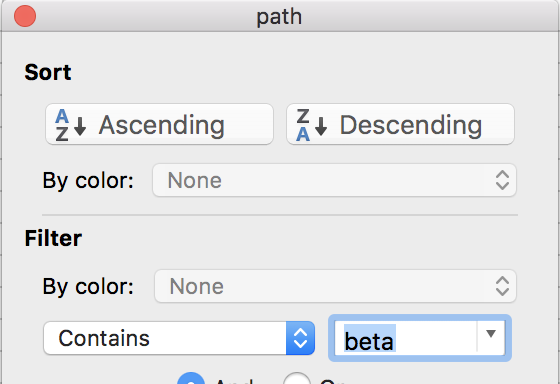Click the path title bar text
The width and height of the screenshot is (560, 384).
[x=279, y=17]
